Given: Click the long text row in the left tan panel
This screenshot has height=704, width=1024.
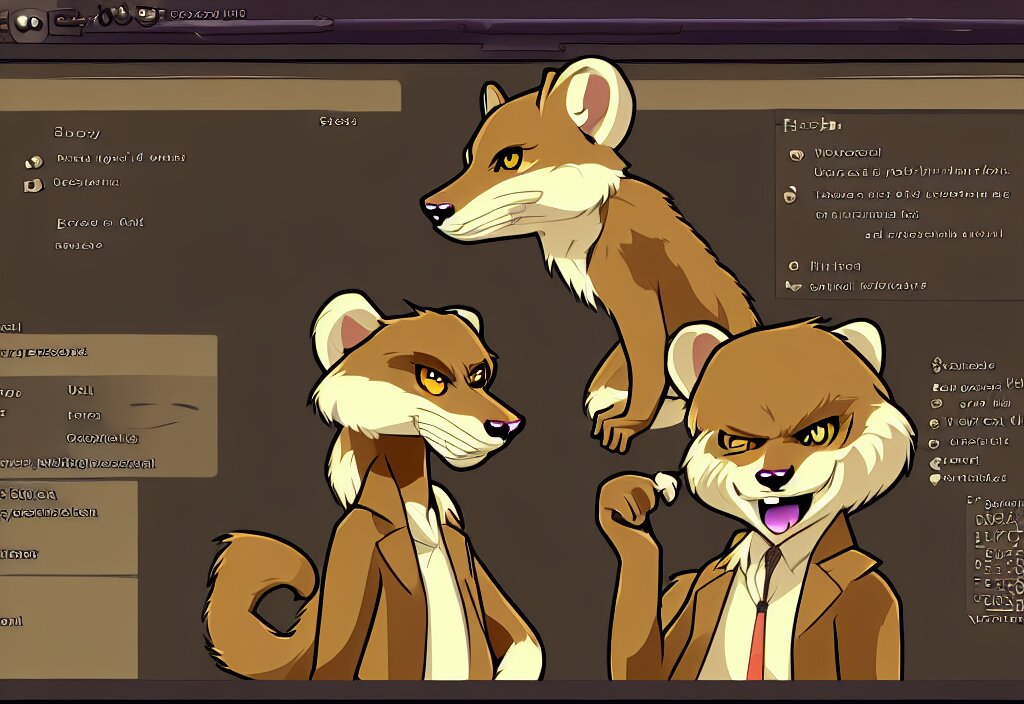Looking at the screenshot, I should 80,464.
